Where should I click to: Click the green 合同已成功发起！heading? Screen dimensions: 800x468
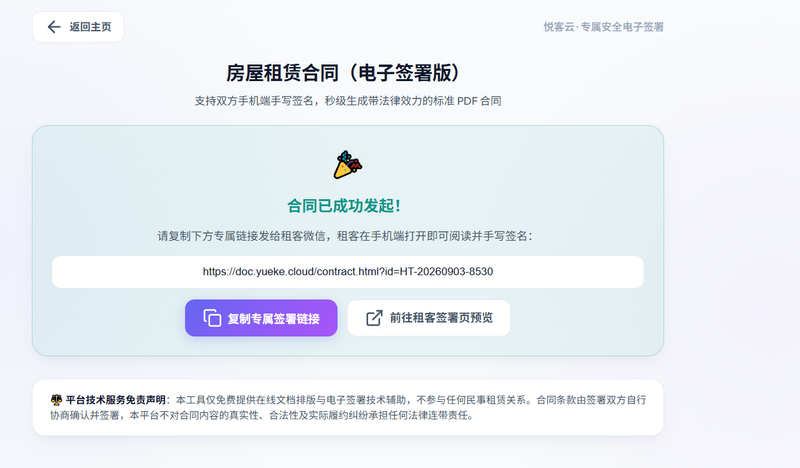click(x=344, y=206)
